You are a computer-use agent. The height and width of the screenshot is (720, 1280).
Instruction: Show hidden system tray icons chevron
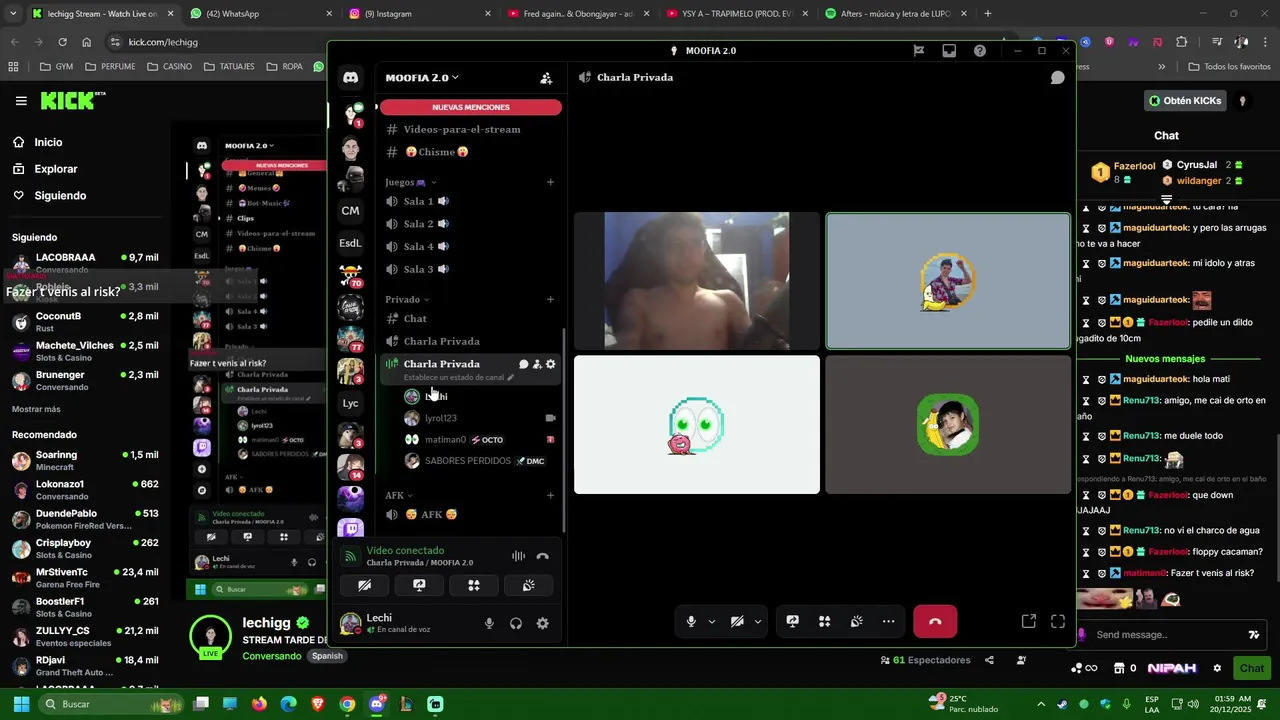click(1041, 704)
